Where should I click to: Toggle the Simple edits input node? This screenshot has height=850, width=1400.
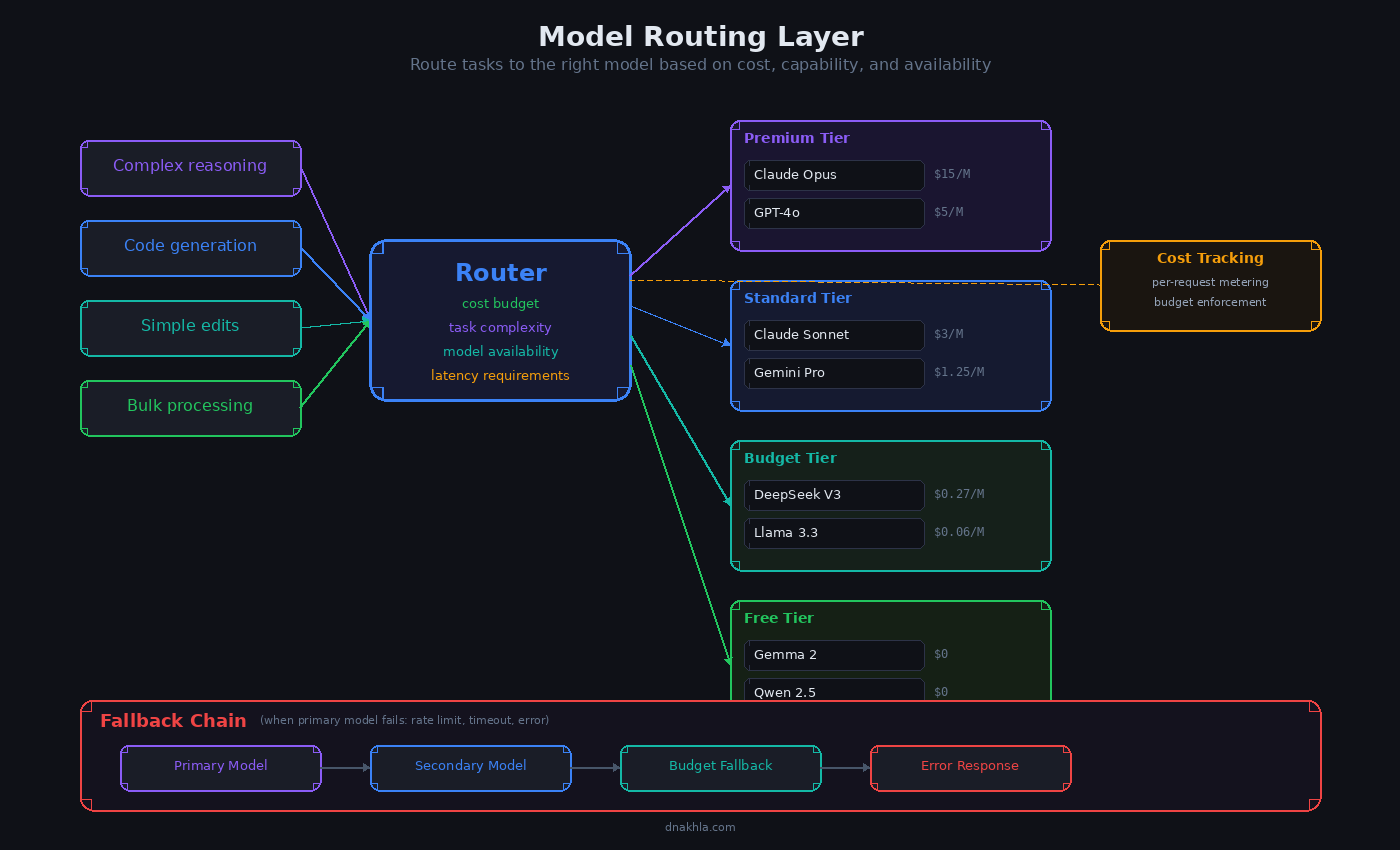[190, 325]
